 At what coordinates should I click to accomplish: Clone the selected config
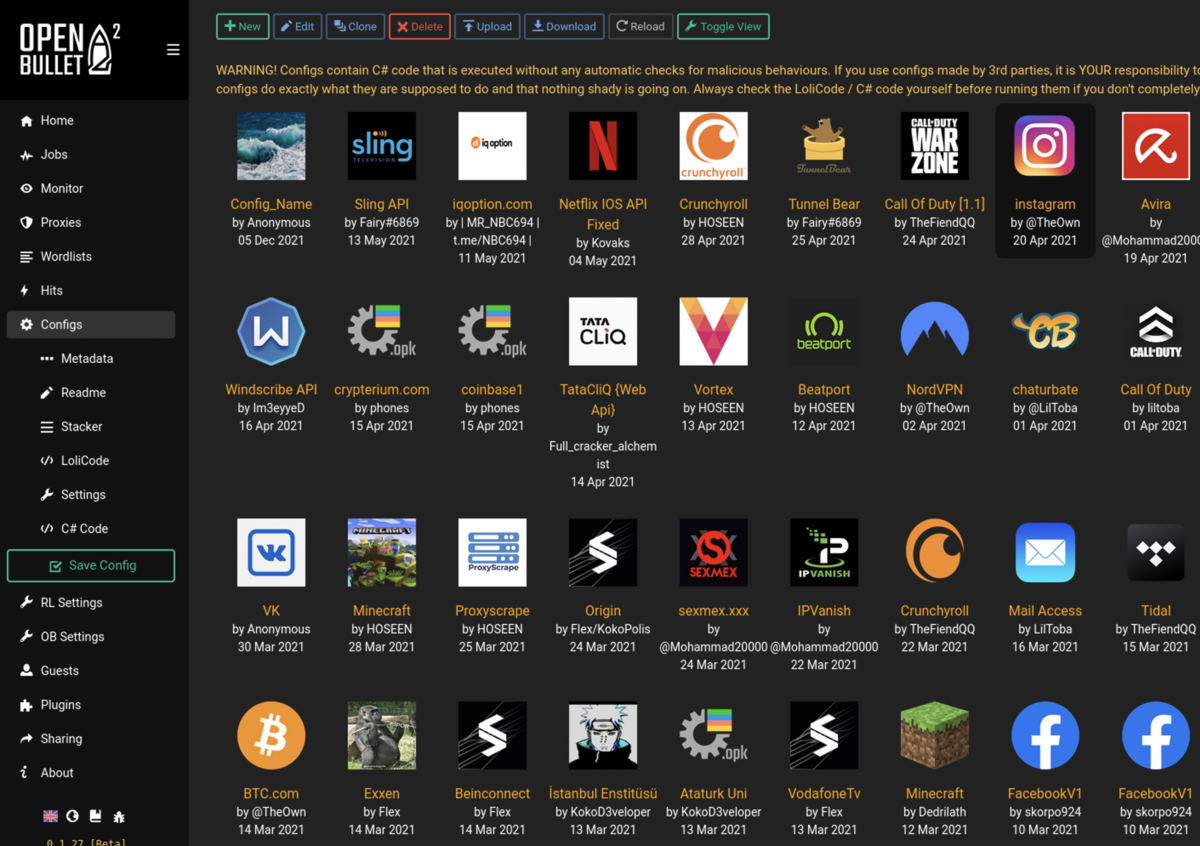point(355,26)
